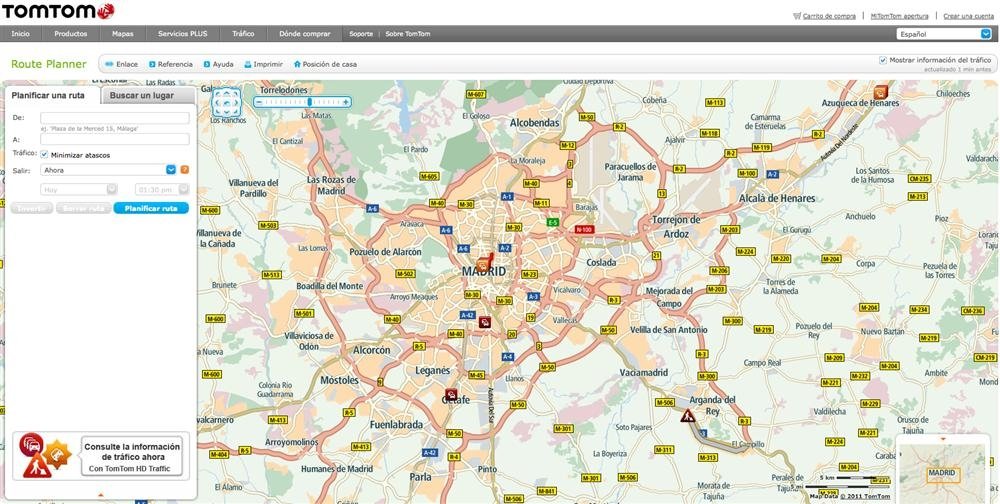The image size is (1000, 504).
Task: Toggle Minimizar atascos checkbox
Action: [45, 155]
